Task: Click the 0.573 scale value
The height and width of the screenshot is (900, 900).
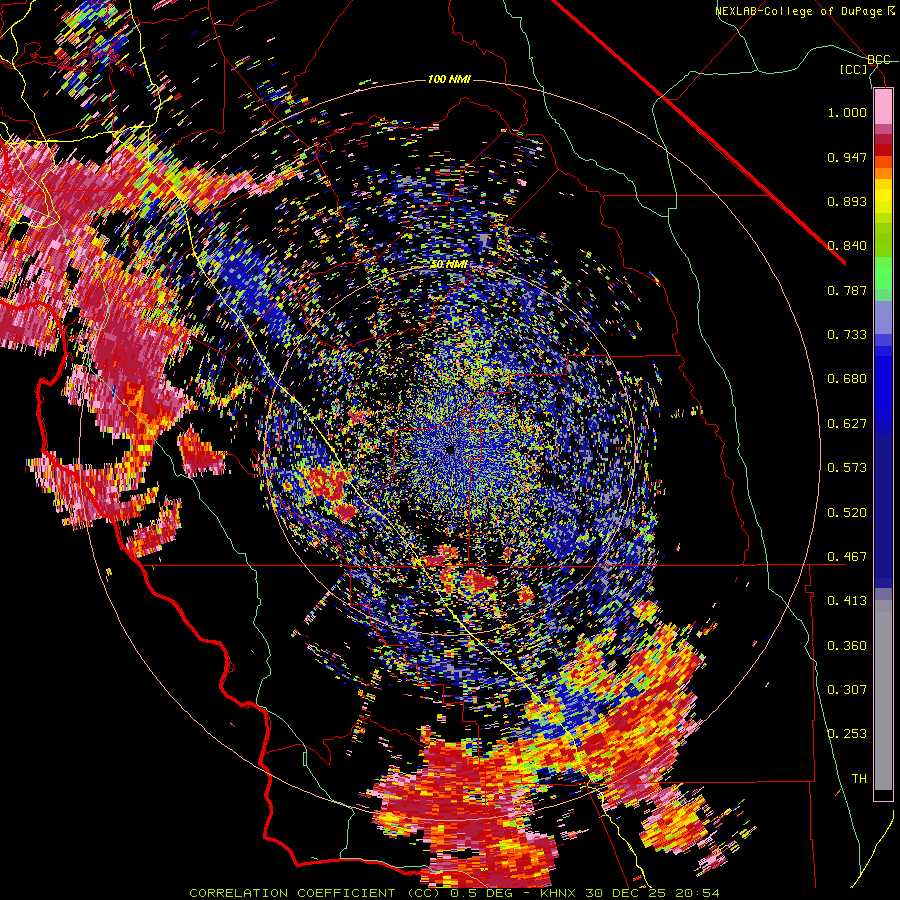Action: coord(847,468)
